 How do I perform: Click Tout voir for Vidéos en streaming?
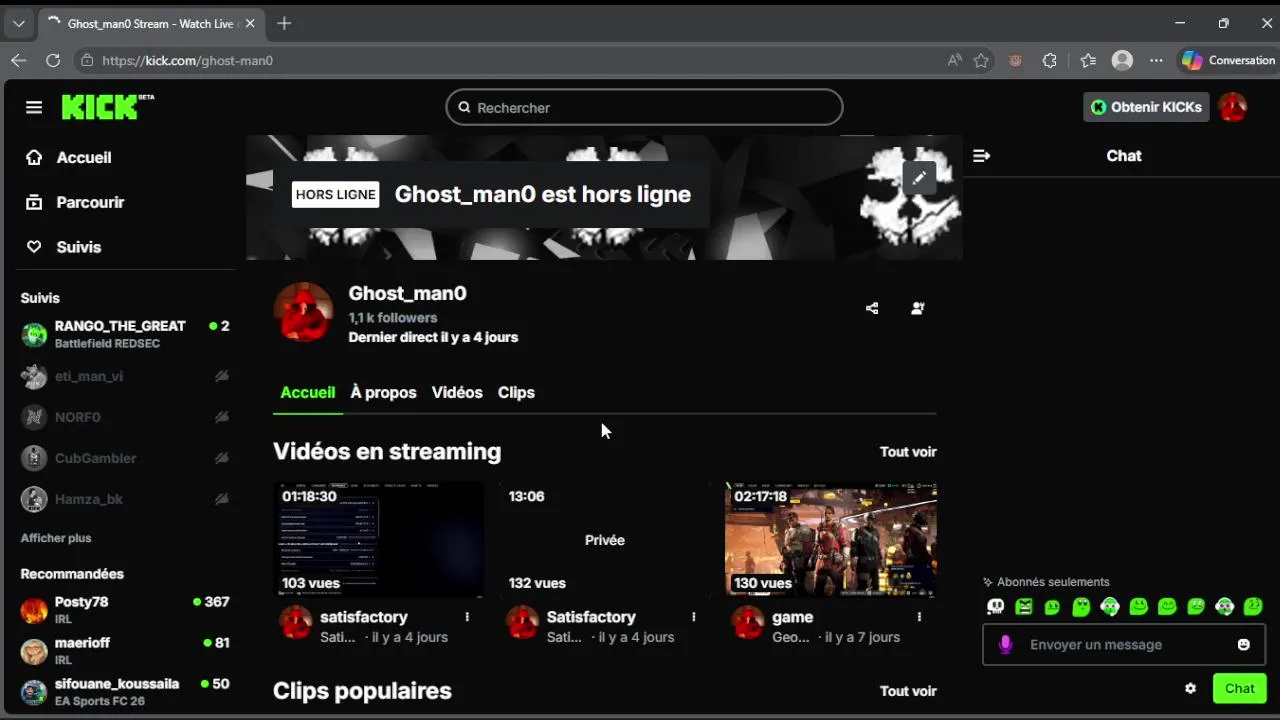point(908,452)
